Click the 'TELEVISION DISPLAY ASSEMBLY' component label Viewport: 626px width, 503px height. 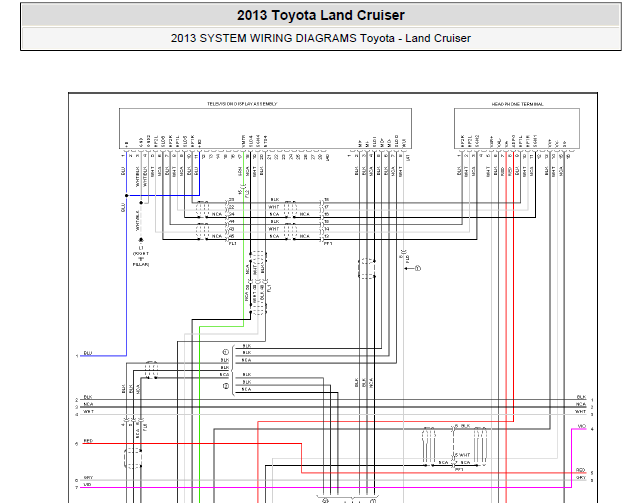tap(242, 104)
